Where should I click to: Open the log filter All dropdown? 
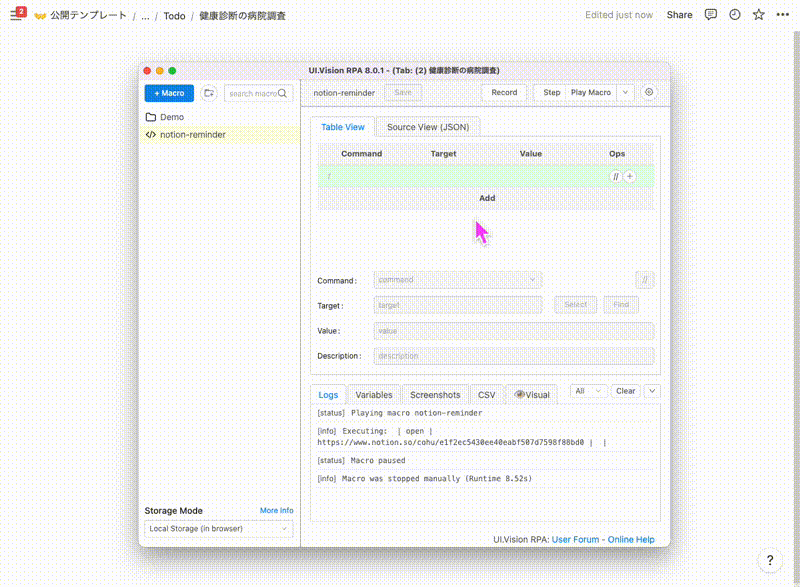click(x=588, y=391)
